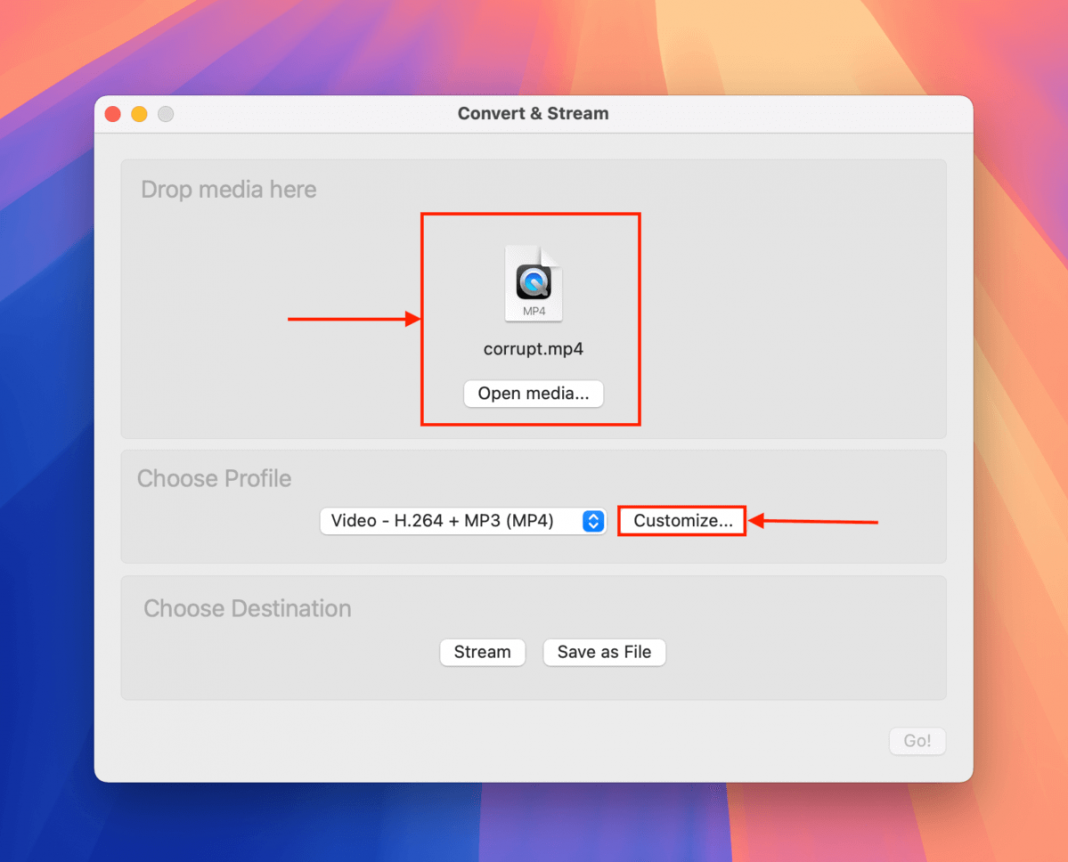The height and width of the screenshot is (862, 1068).
Task: Select profile Video - H.264 + MP3 (MP4)
Action: [x=450, y=520]
